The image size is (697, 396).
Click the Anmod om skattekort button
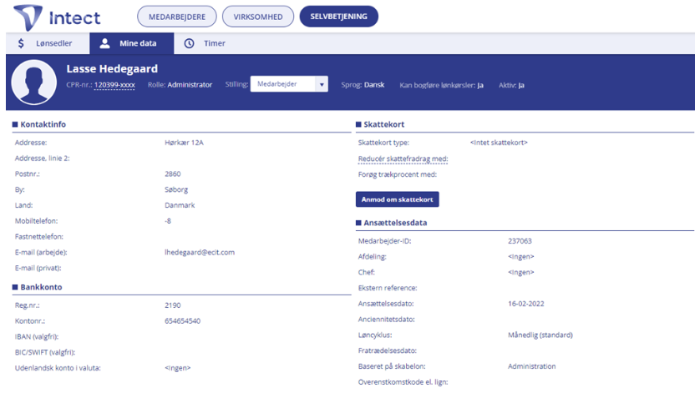pos(397,200)
